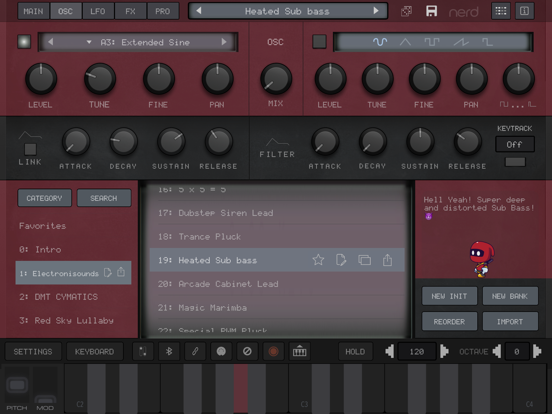Viewport: 552px width, 414px height.
Task: Click the red robot mascot
Action: tap(482, 259)
